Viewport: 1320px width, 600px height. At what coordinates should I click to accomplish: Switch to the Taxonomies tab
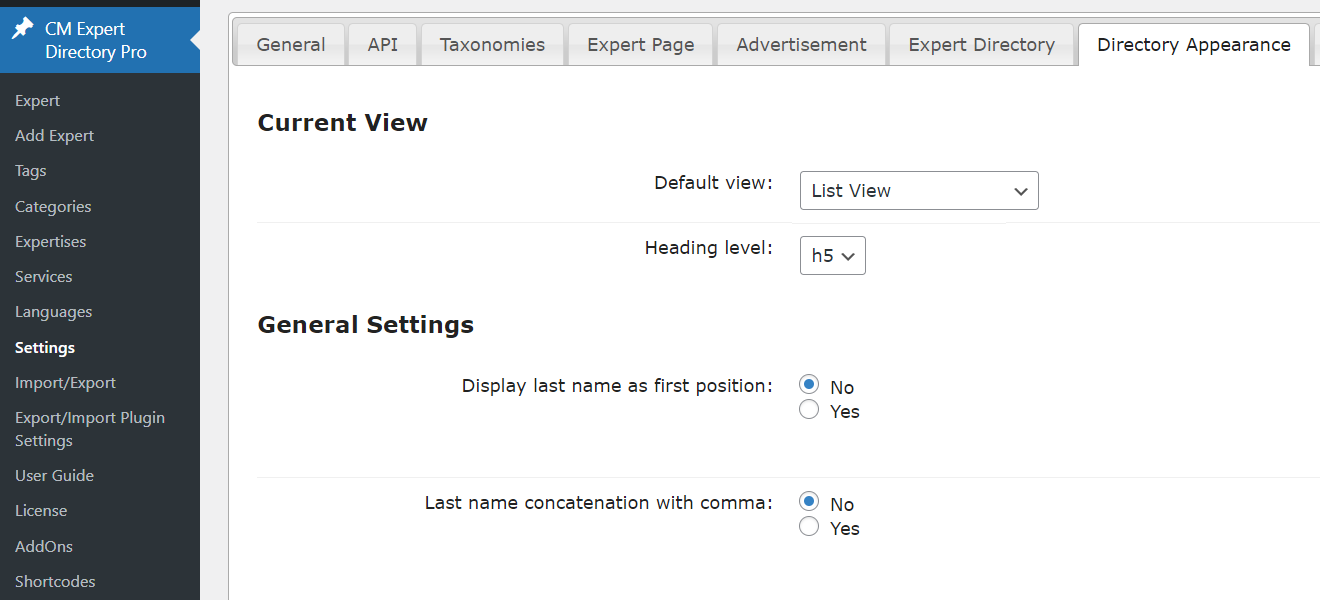492,45
